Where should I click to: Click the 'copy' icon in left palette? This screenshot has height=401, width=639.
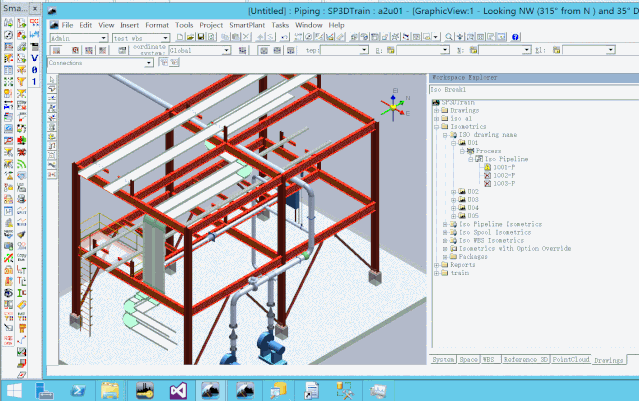pyautogui.click(x=22, y=258)
